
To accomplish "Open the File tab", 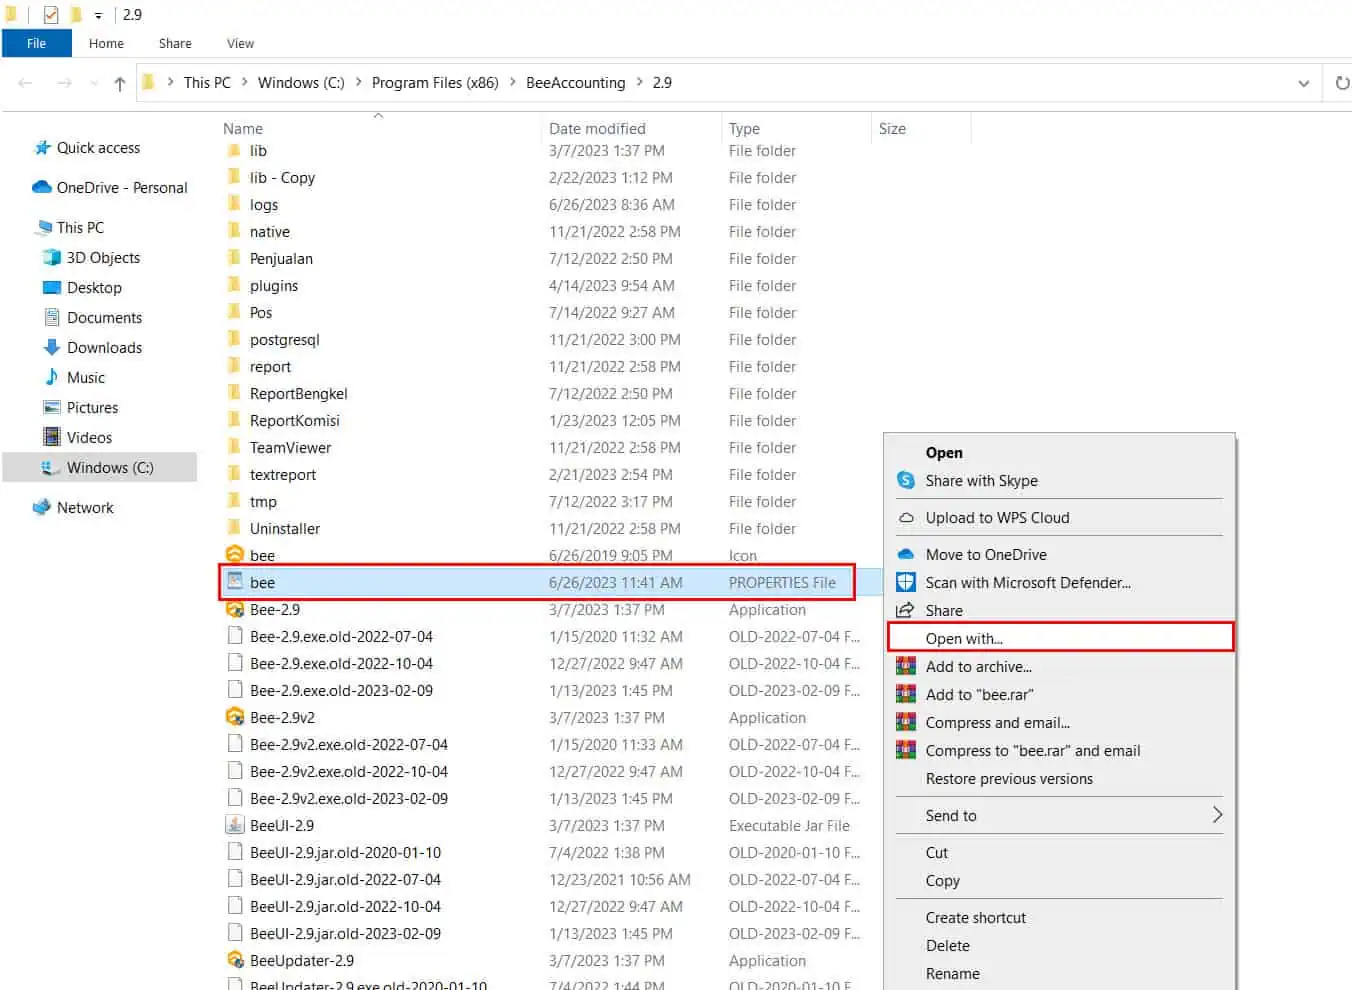I will (x=36, y=43).
